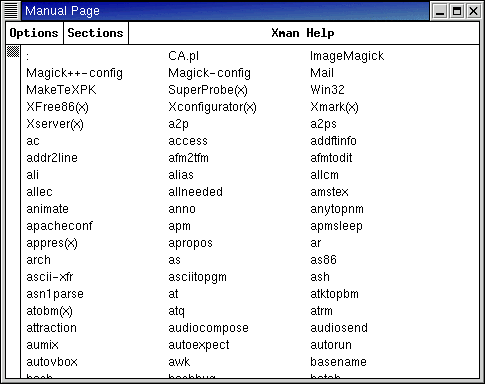Maximize the Manual Page window
Viewport: 485px width, 384px height.
pos(457,11)
